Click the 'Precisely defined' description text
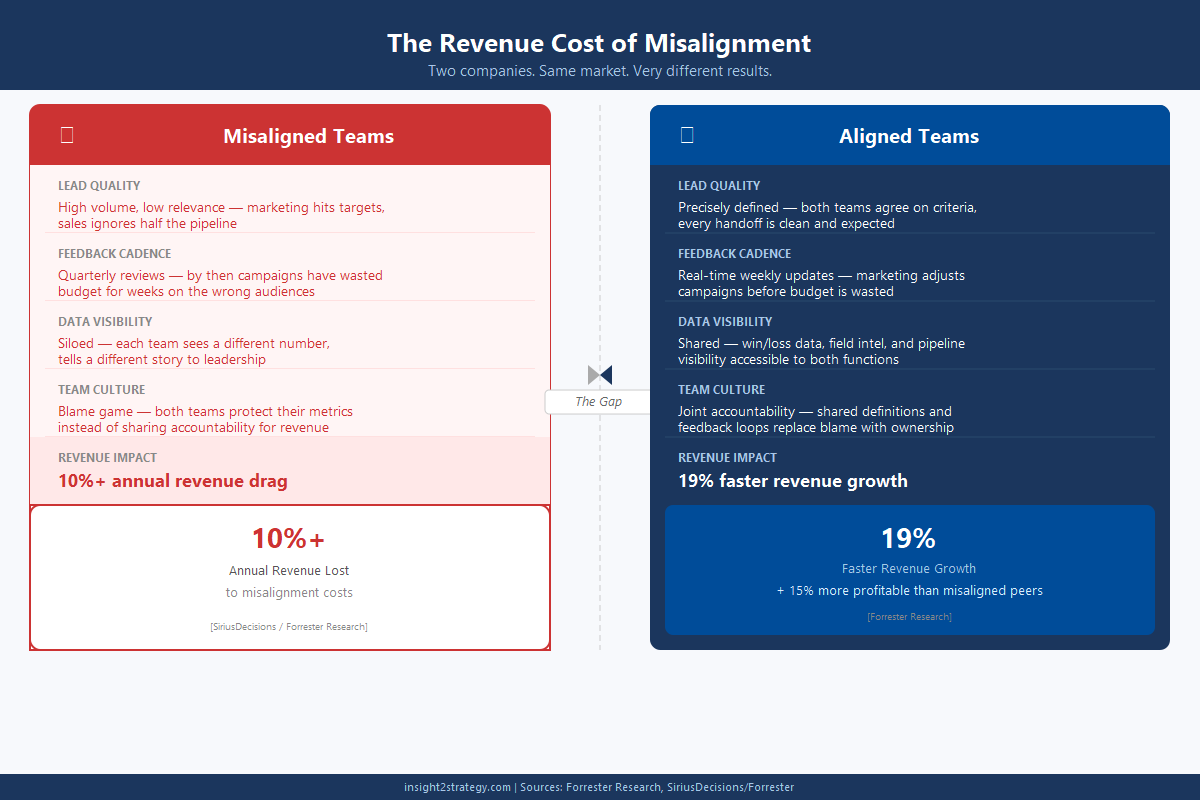Viewport: 1200px width, 800px height. coord(827,216)
